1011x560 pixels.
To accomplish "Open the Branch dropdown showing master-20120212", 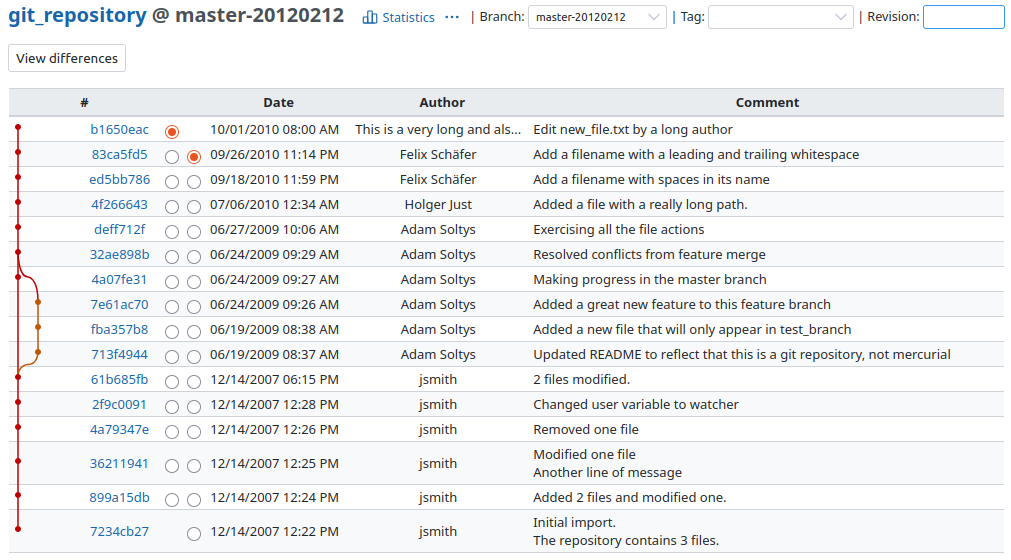I will [x=597, y=17].
